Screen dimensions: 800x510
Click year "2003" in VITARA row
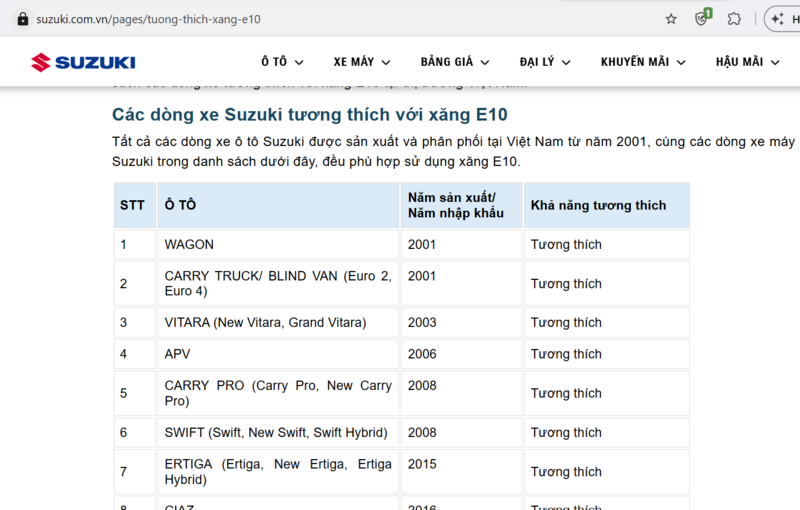pyautogui.click(x=422, y=323)
